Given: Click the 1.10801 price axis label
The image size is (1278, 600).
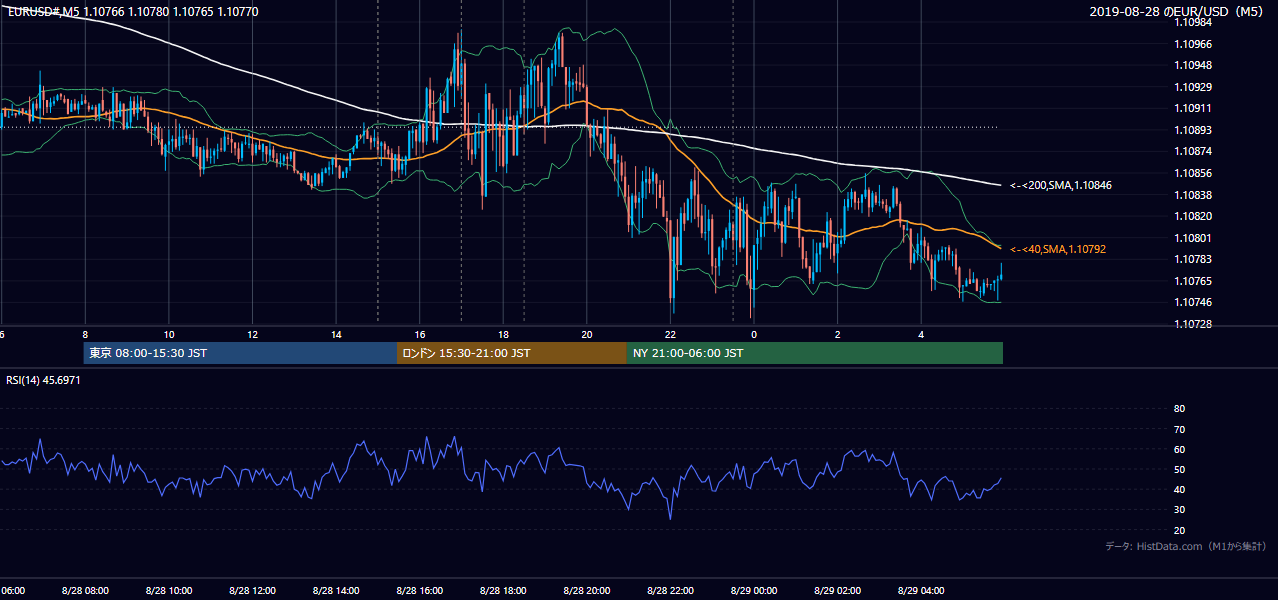Looking at the screenshot, I should click(x=1192, y=238).
